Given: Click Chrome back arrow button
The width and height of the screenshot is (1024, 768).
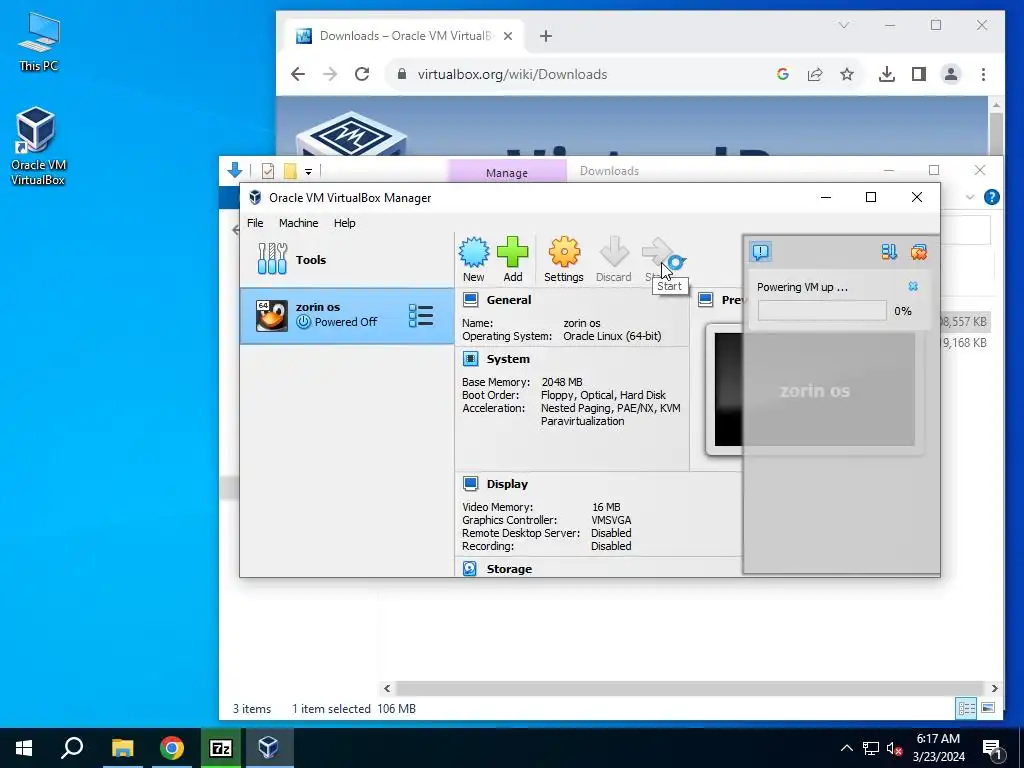Looking at the screenshot, I should (298, 74).
